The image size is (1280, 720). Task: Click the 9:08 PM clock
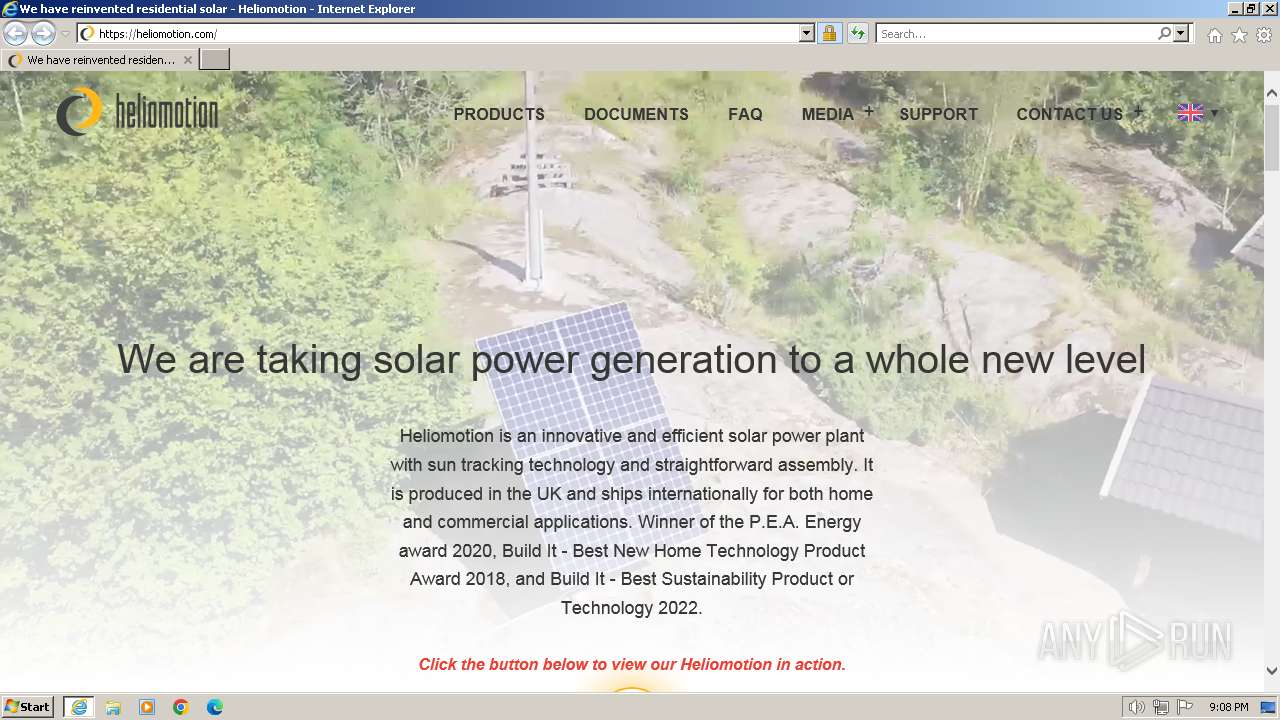click(x=1228, y=707)
